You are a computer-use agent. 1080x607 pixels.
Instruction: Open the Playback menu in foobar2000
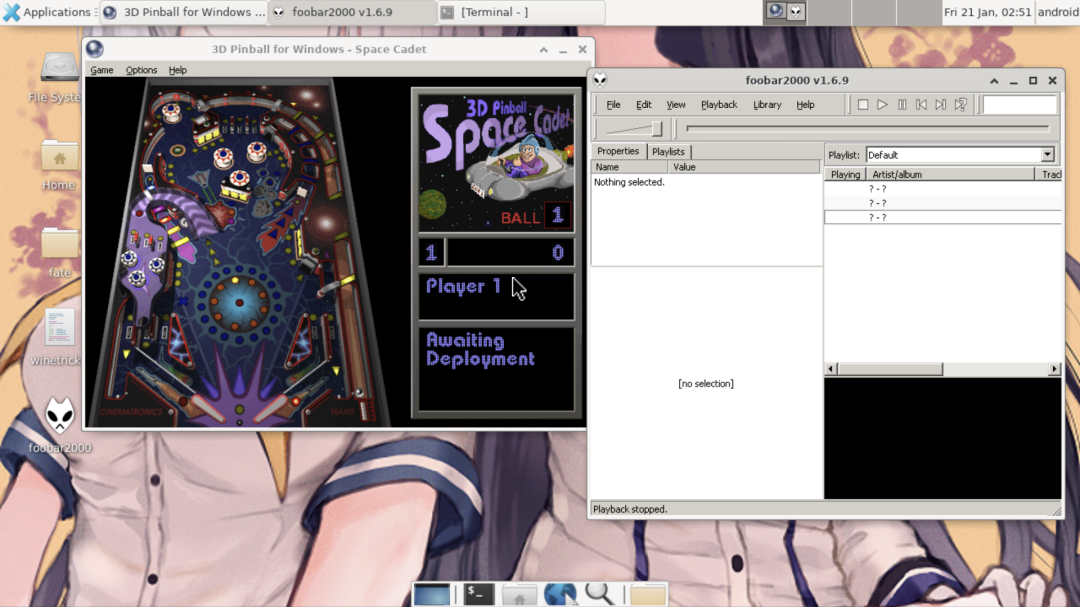coord(718,105)
